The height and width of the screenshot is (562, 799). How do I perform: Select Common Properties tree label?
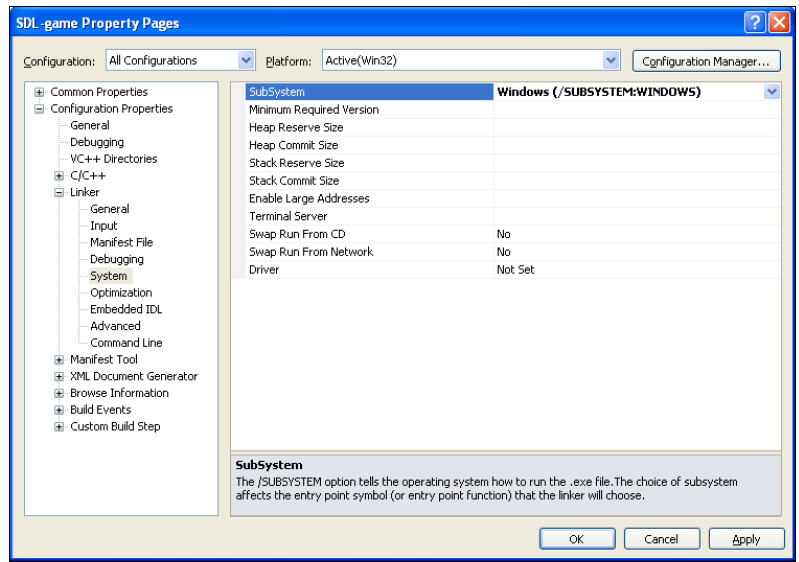coord(99,92)
